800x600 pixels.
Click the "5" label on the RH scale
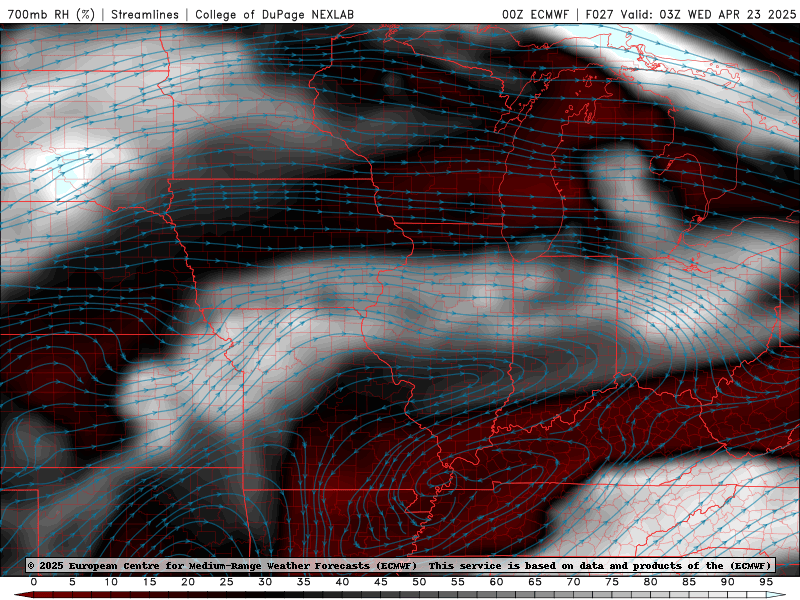click(72, 582)
